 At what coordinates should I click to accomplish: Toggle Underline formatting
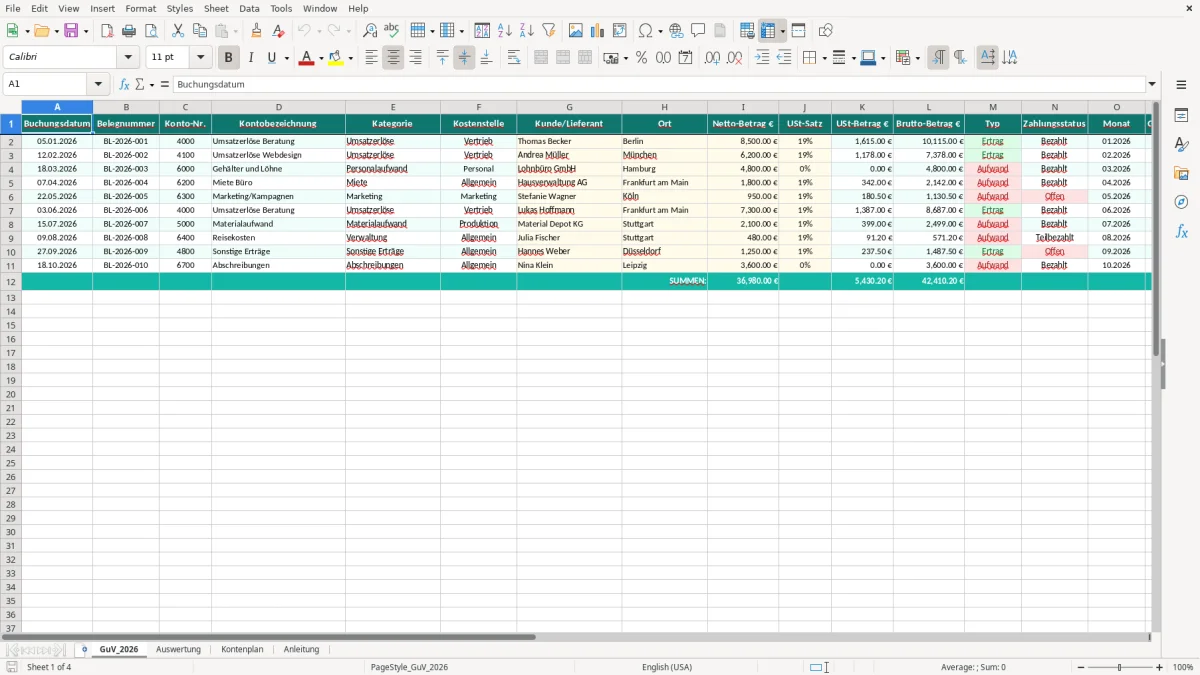pos(271,58)
